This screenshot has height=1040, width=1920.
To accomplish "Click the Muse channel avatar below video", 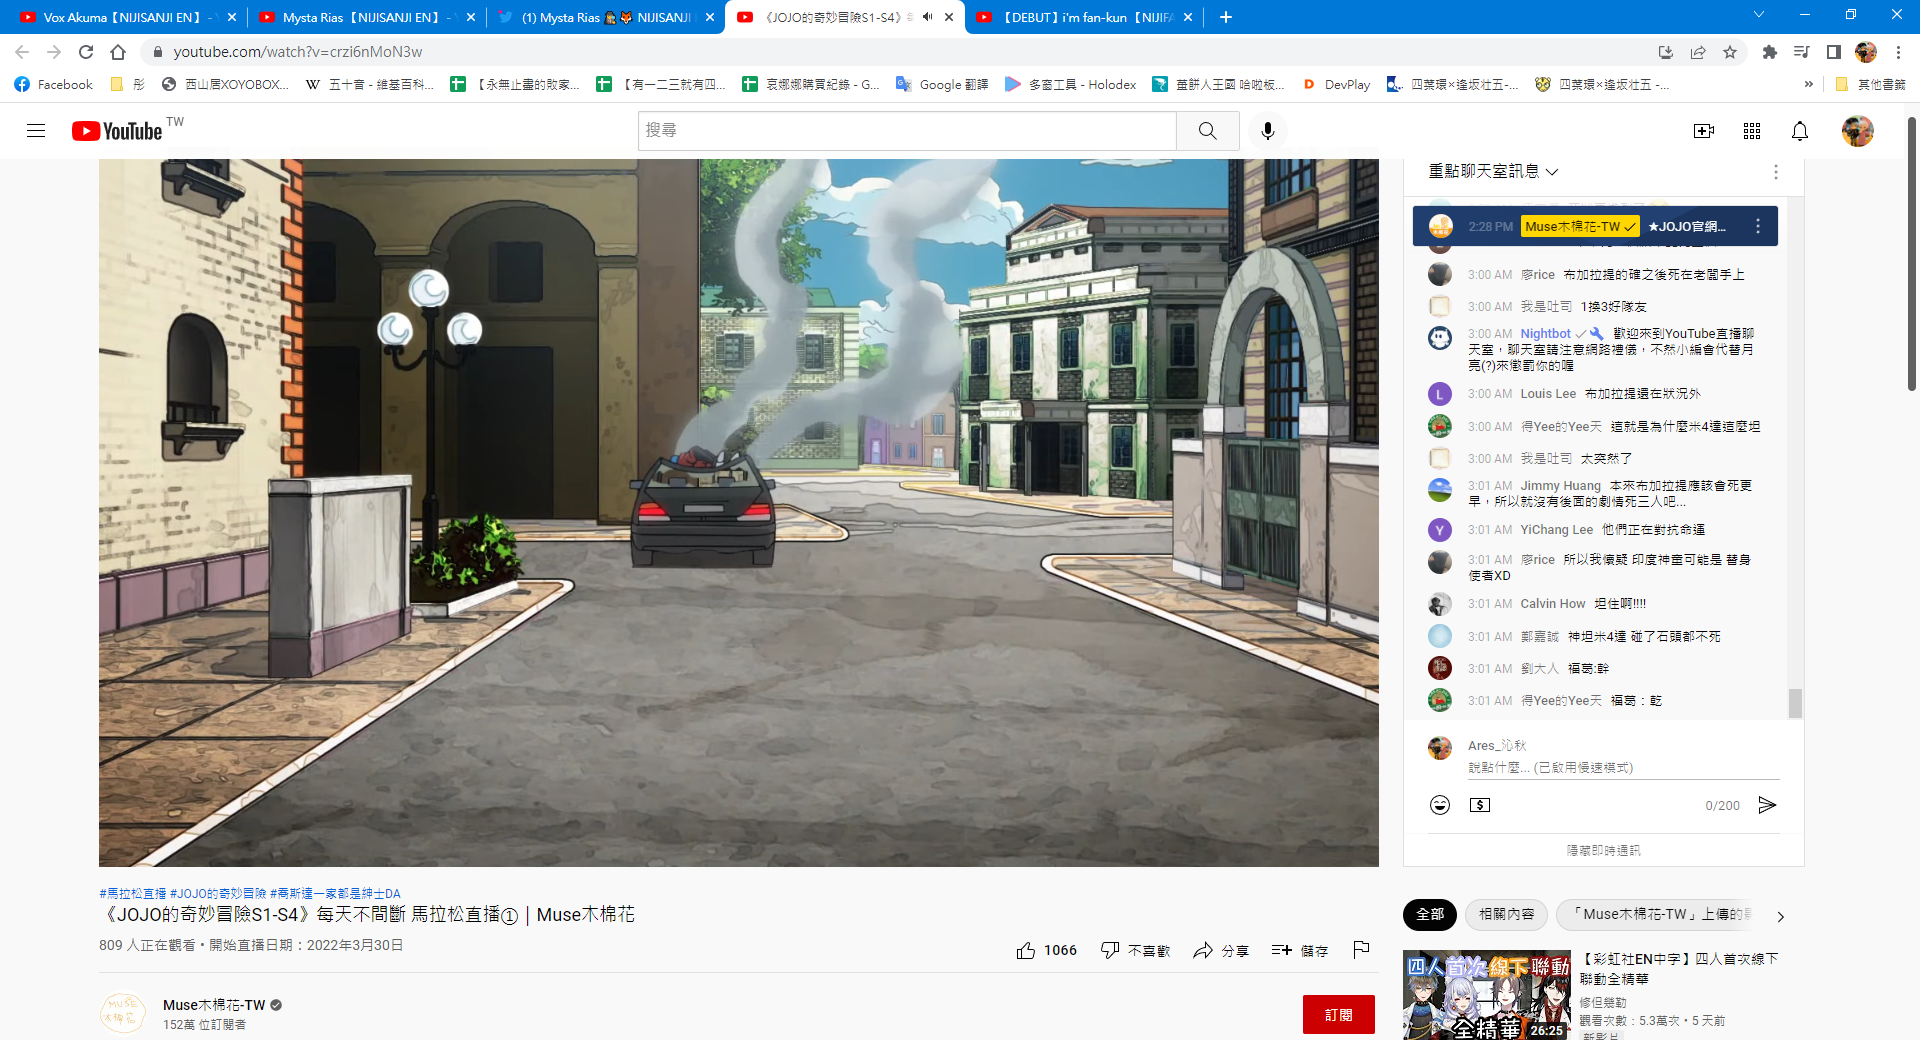I will (123, 1013).
